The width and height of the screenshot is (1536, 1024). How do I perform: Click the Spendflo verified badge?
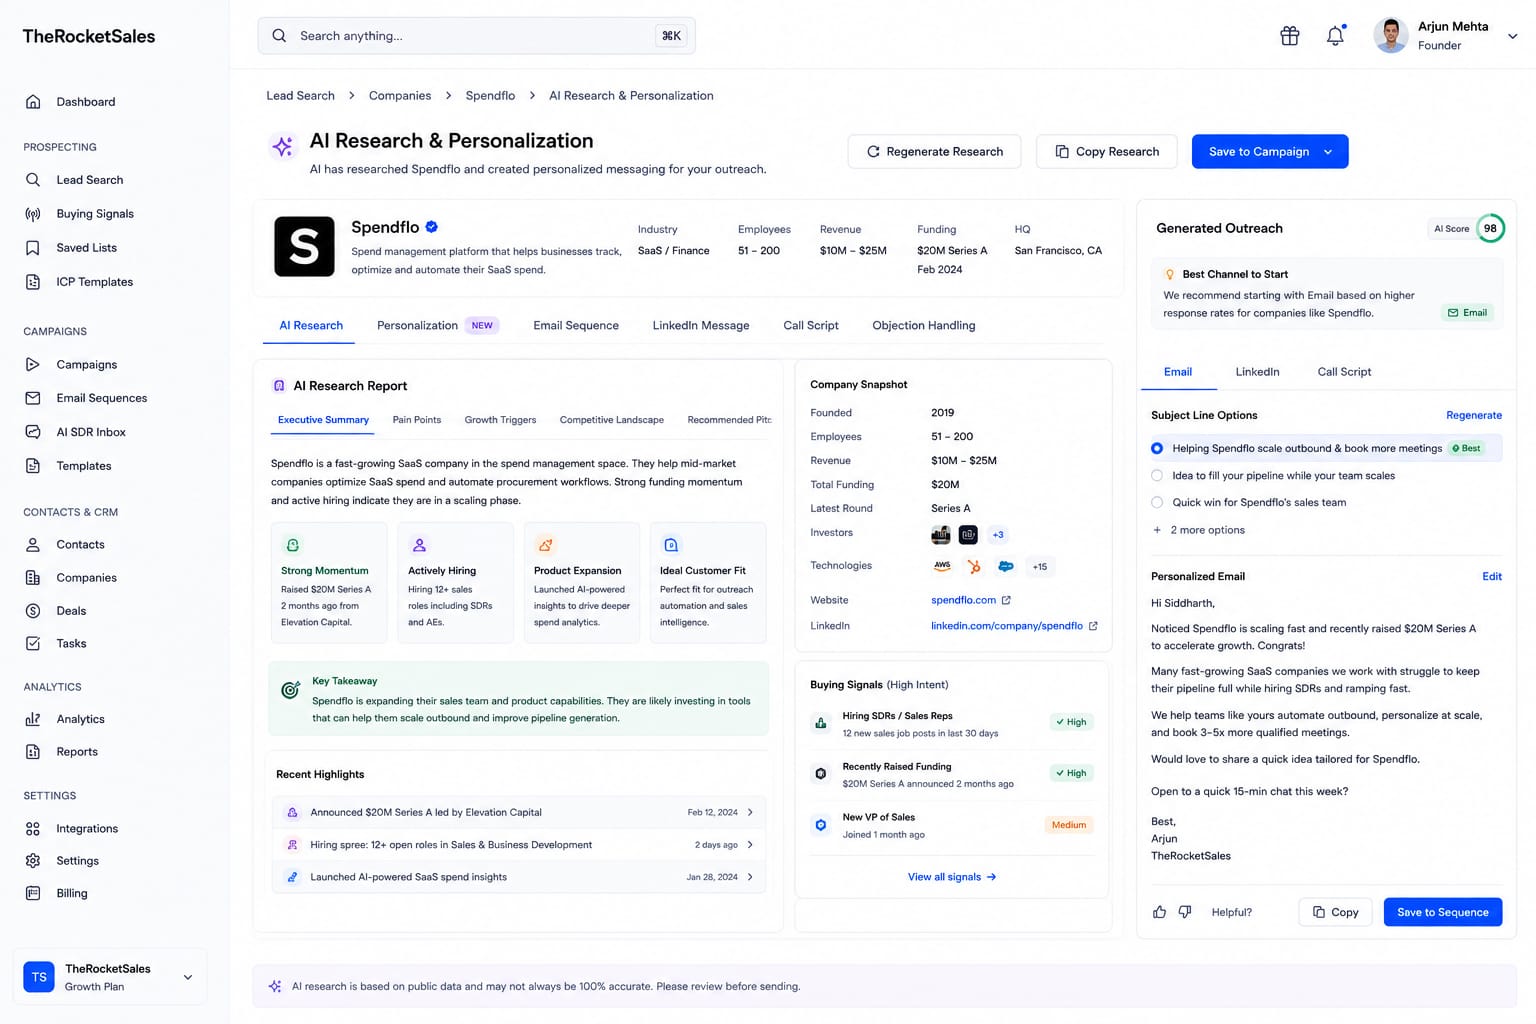[432, 227]
